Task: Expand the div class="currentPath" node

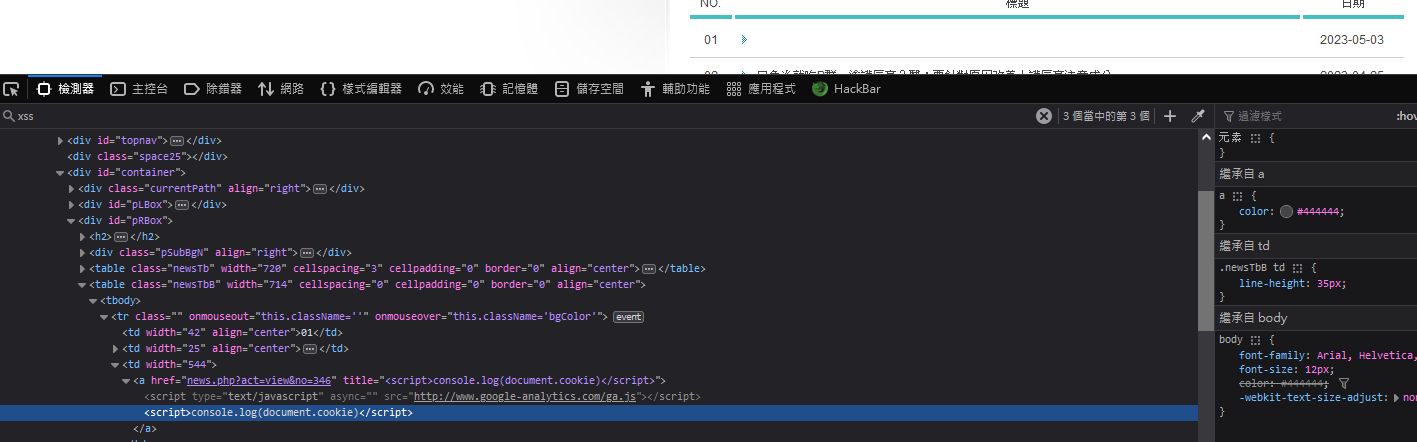Action: tap(71, 189)
